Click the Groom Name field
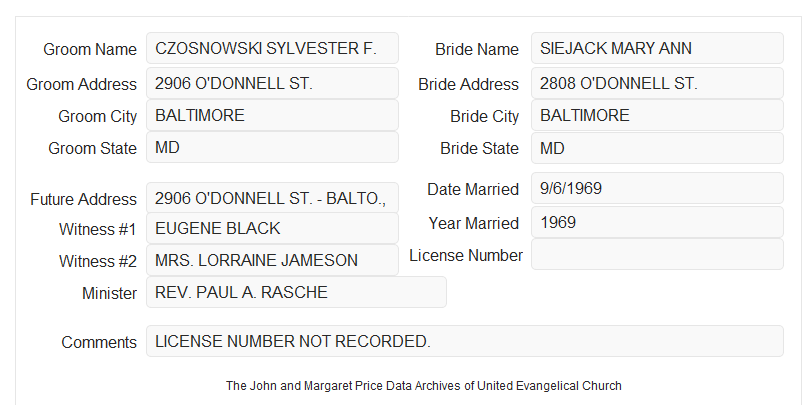Screen dimensions: 805x405 click(x=272, y=48)
